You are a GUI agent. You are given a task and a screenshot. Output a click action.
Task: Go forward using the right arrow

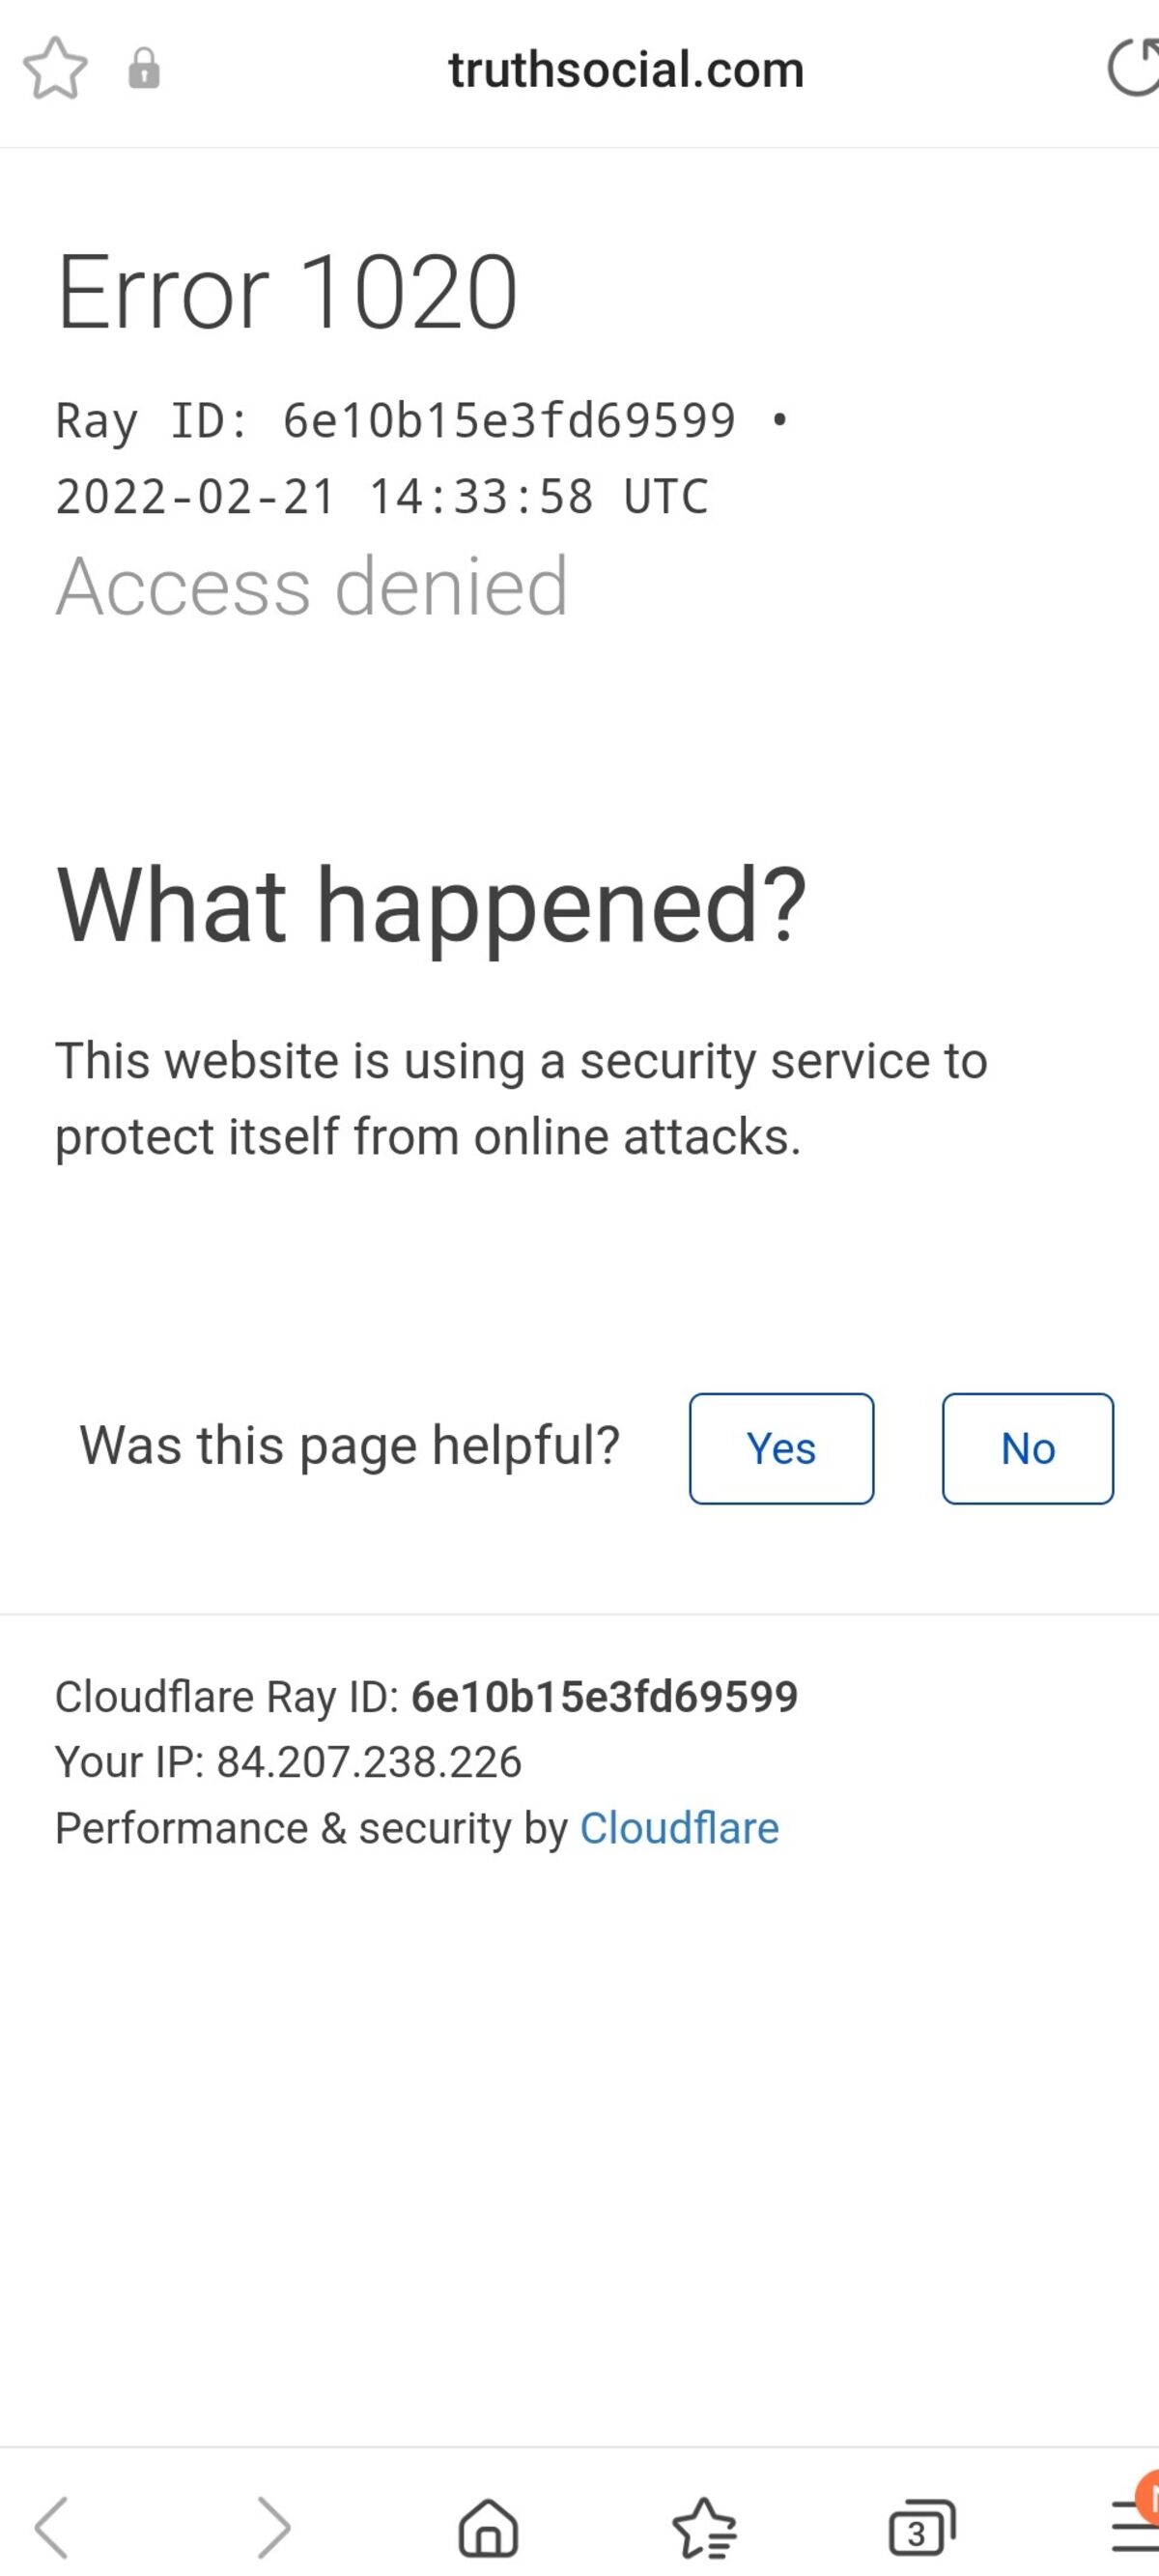point(273,2526)
